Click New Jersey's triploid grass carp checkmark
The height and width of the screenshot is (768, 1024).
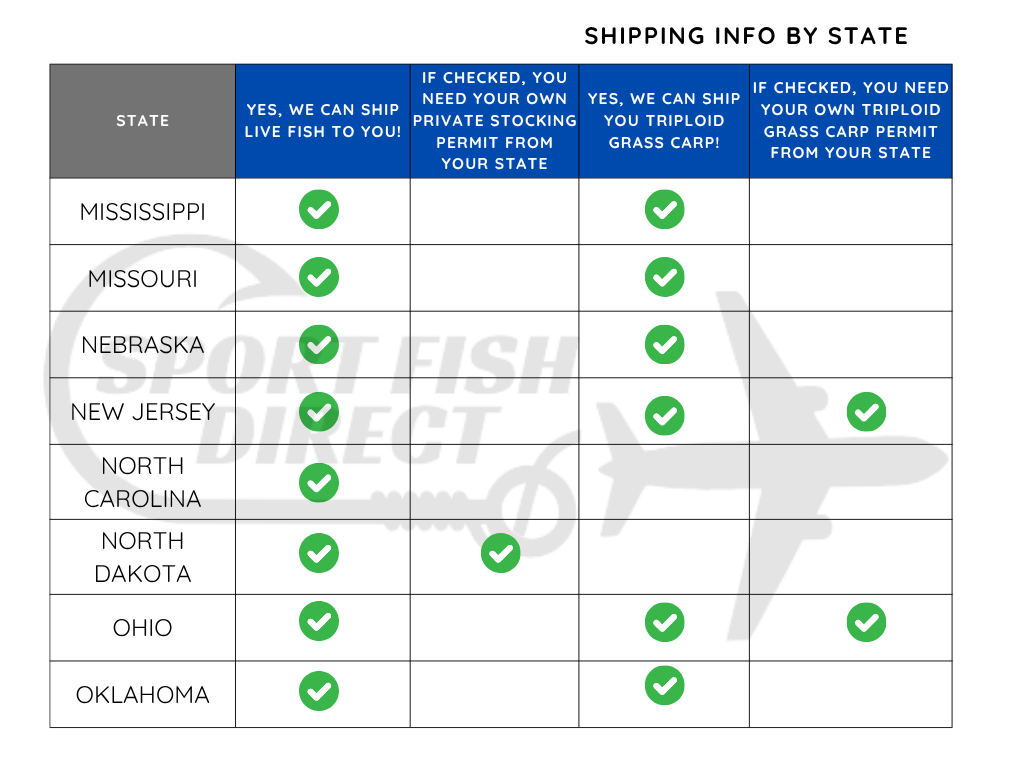click(665, 415)
